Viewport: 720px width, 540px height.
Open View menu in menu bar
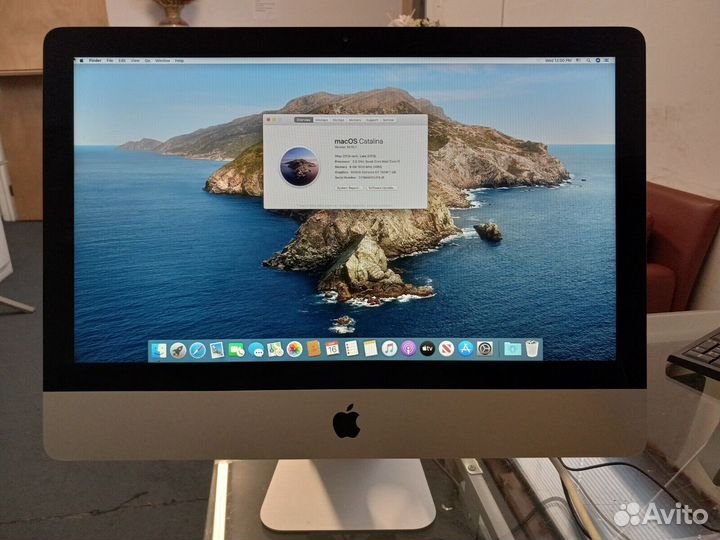[x=135, y=61]
